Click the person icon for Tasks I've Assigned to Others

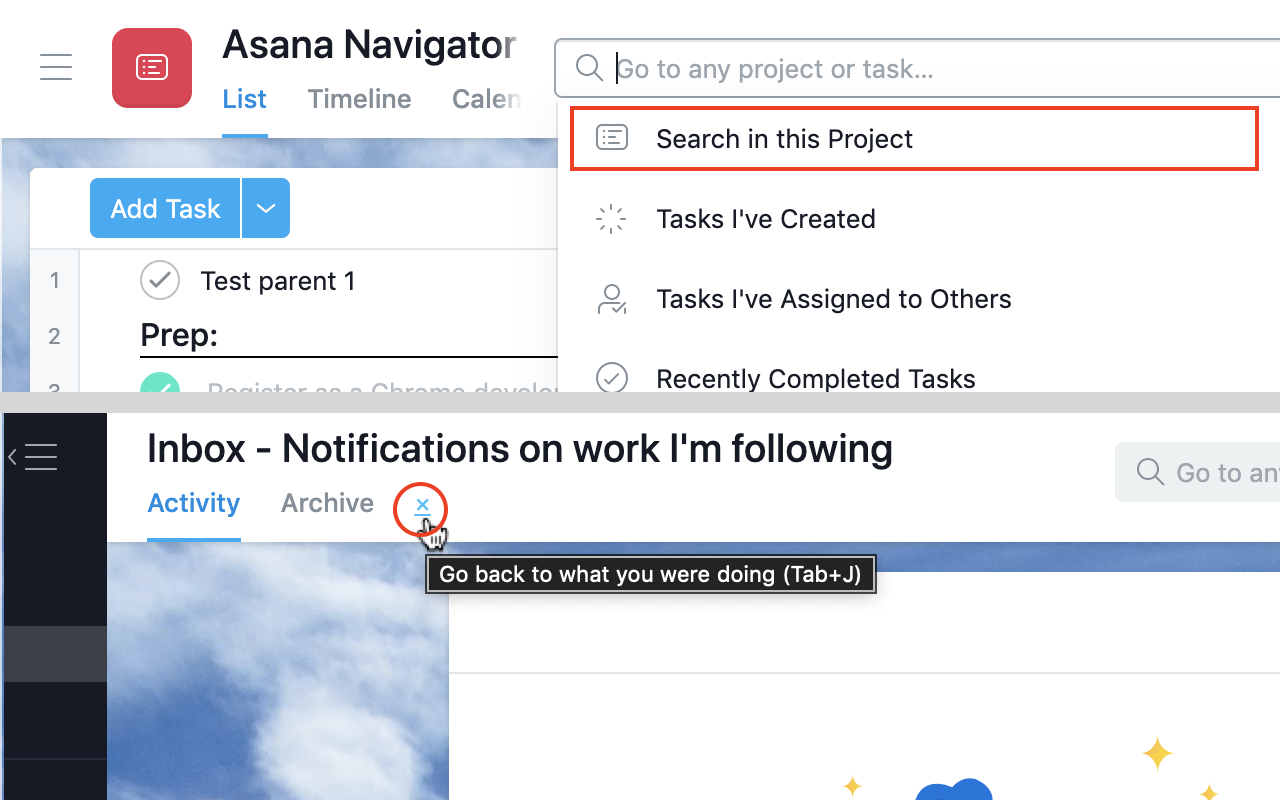point(611,299)
